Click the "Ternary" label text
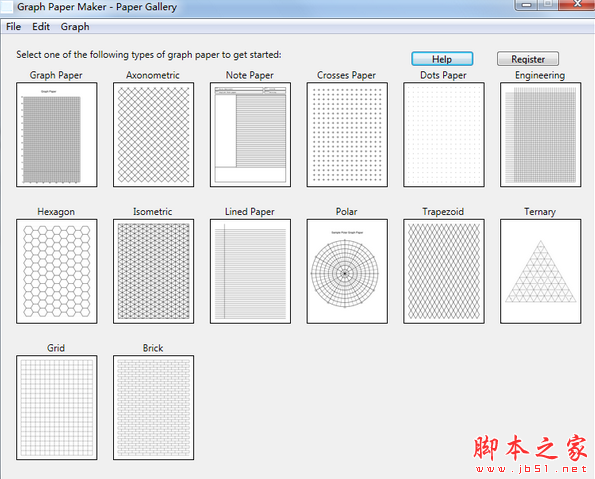The image size is (595, 479). (540, 212)
